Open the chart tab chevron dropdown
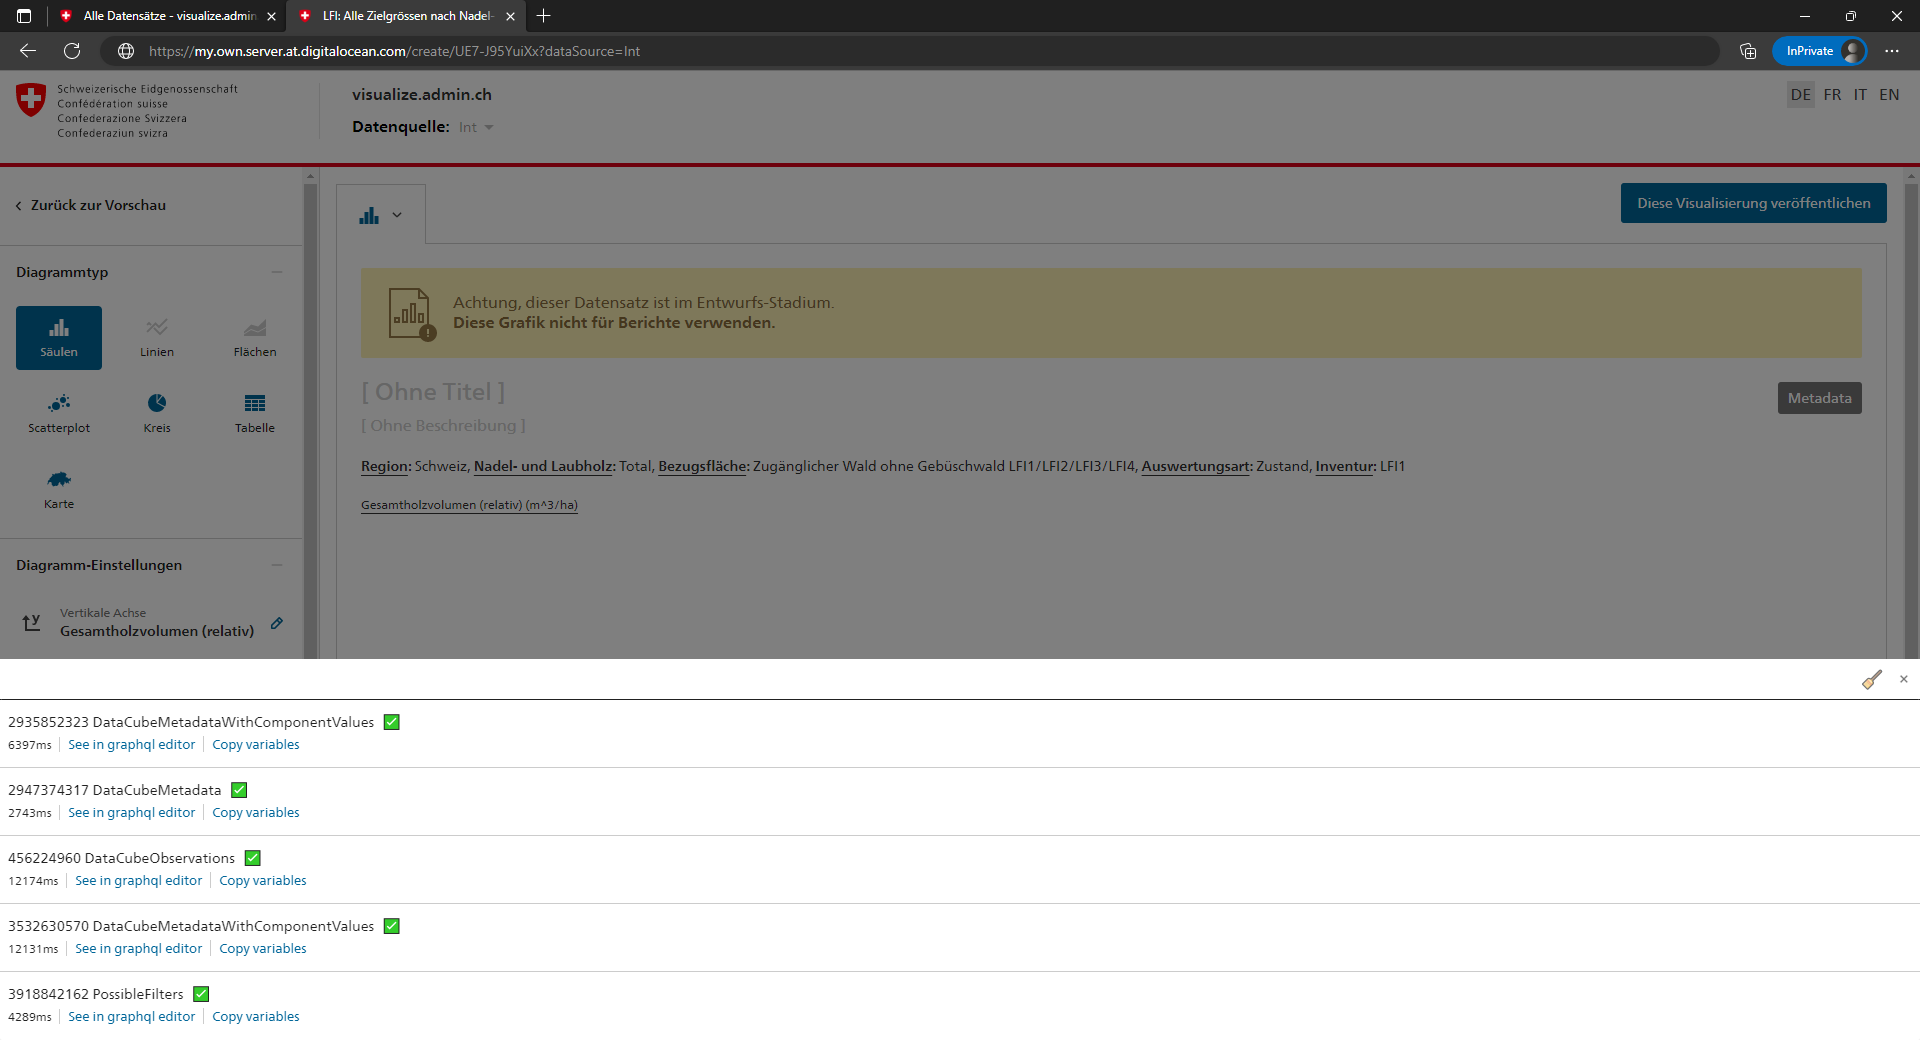 [x=397, y=214]
